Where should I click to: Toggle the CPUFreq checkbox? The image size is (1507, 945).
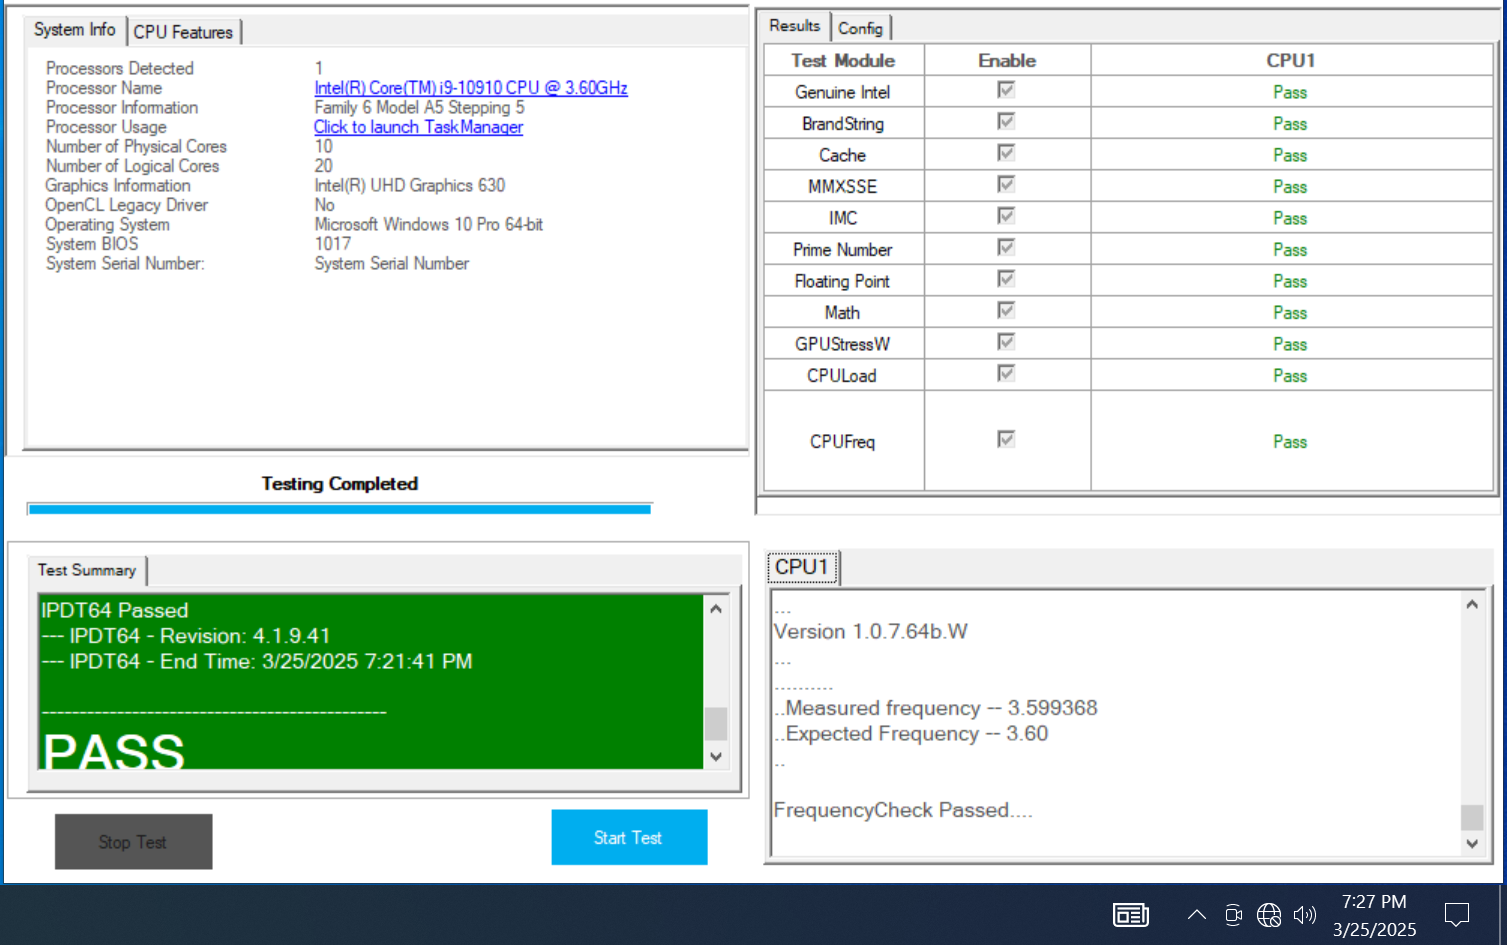(x=1006, y=439)
